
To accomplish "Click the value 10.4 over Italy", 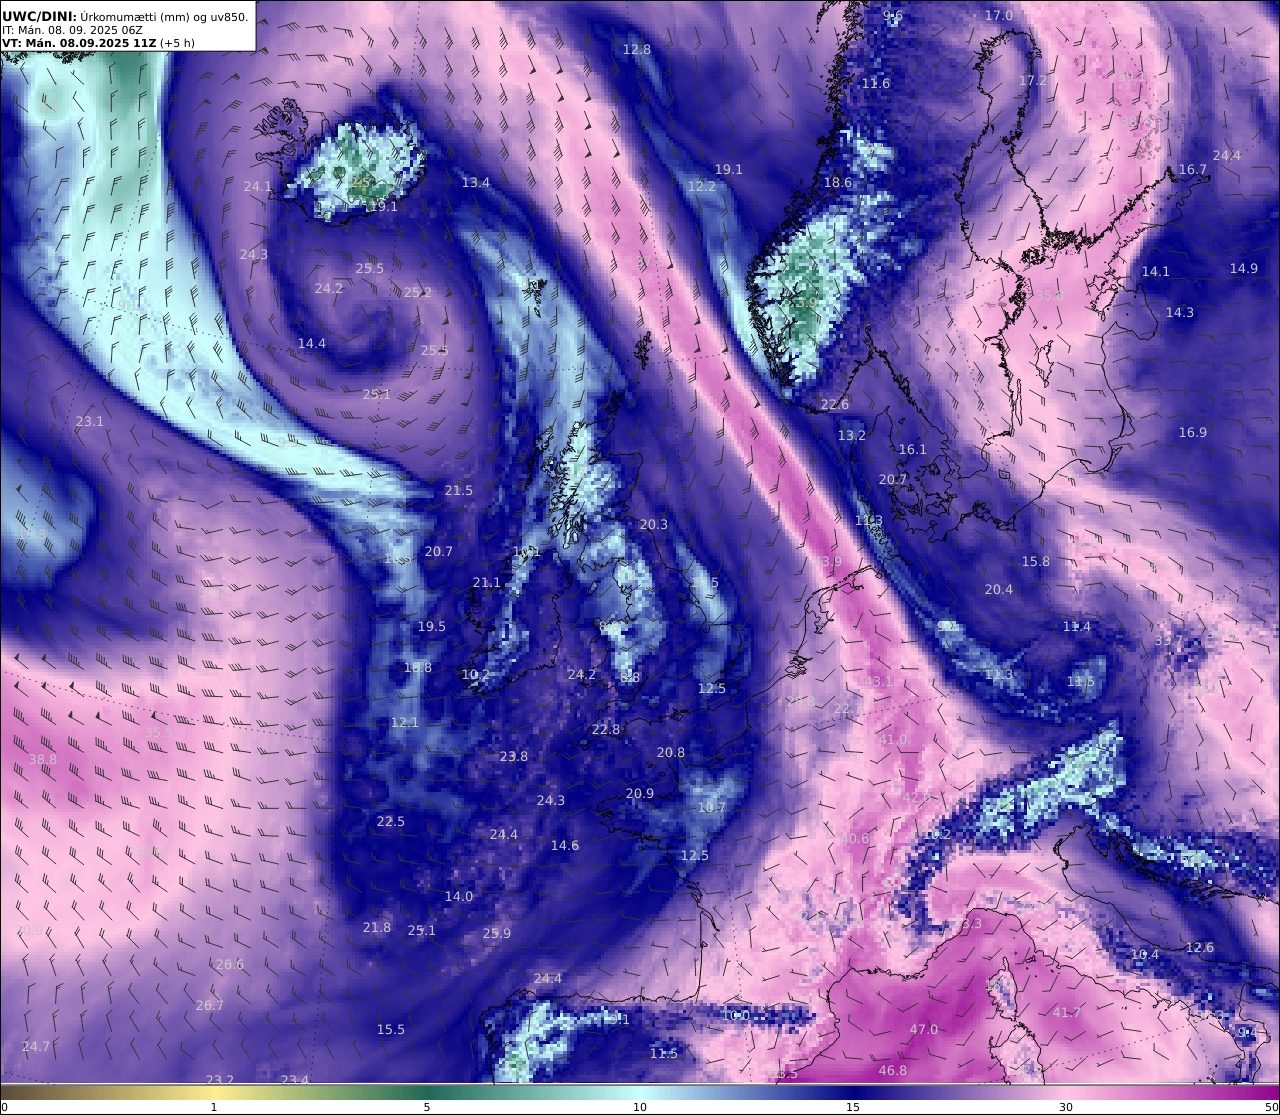I will (x=1145, y=954).
